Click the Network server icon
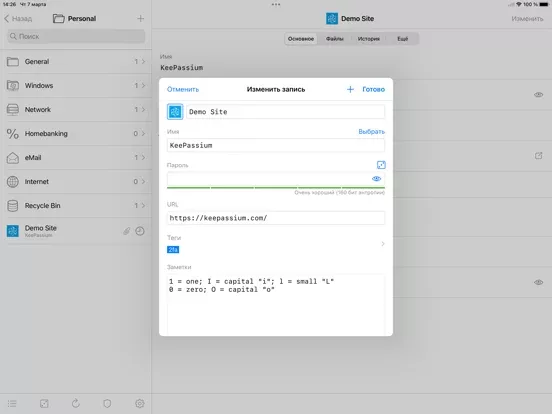This screenshot has height=414, width=552. [x=13, y=109]
